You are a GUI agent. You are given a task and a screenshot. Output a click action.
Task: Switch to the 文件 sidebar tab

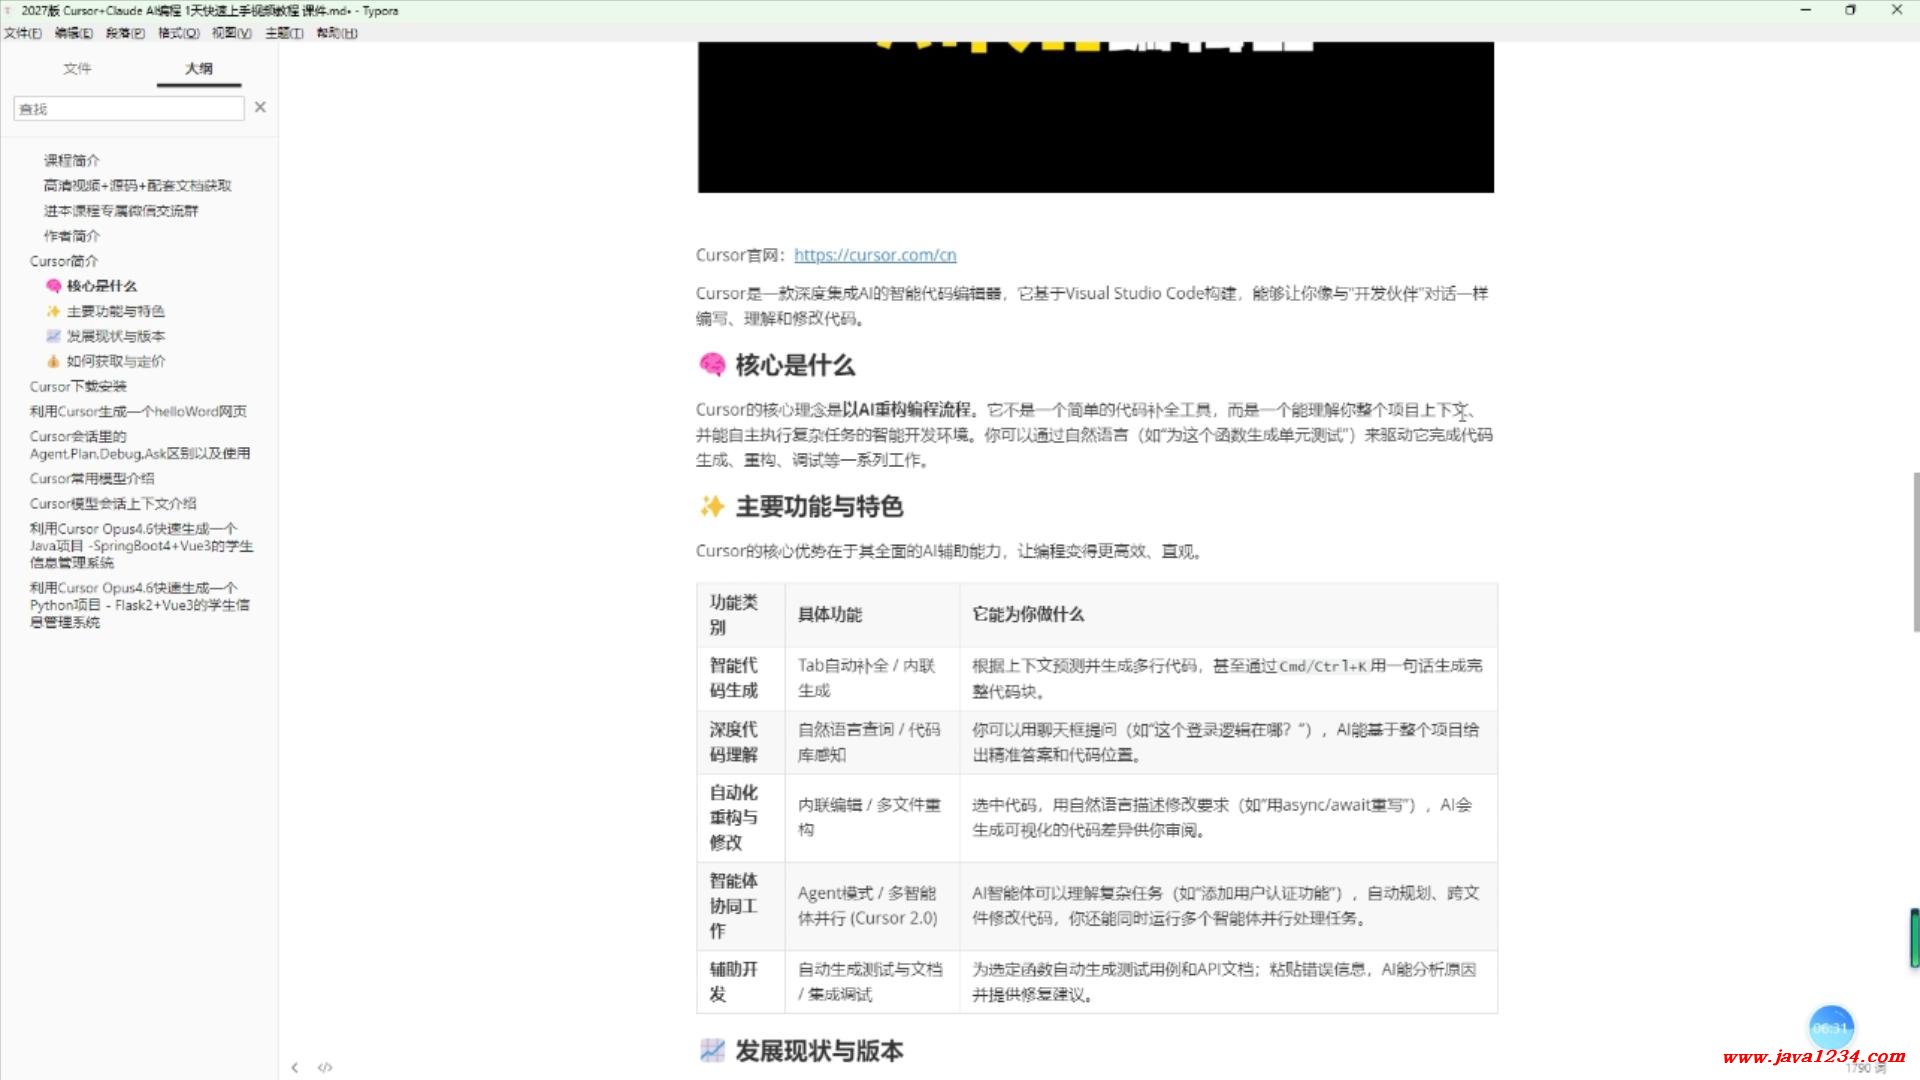point(77,68)
